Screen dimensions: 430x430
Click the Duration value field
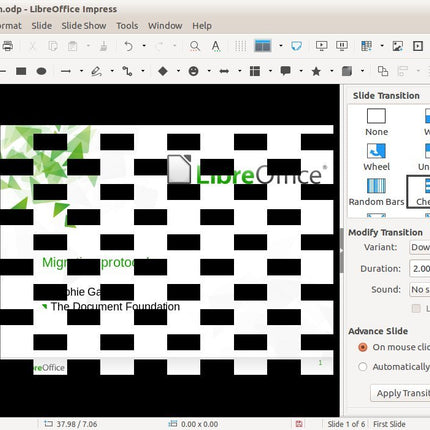420,268
